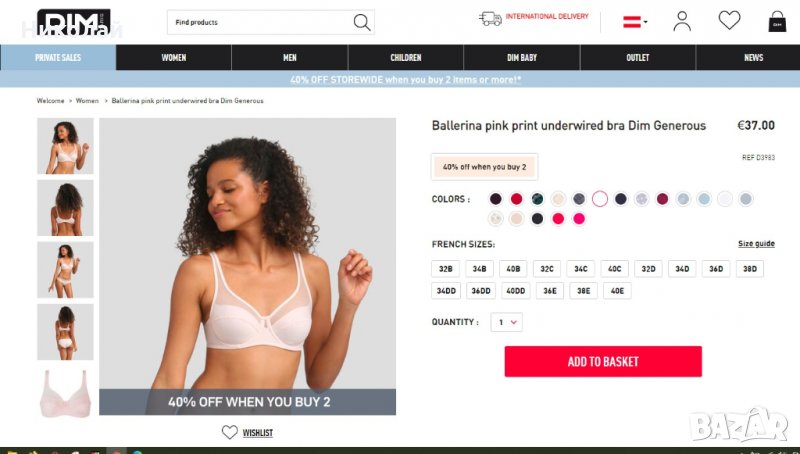The image size is (800, 454).
Task: Open the country flag dropdown
Action: pyautogui.click(x=635, y=22)
